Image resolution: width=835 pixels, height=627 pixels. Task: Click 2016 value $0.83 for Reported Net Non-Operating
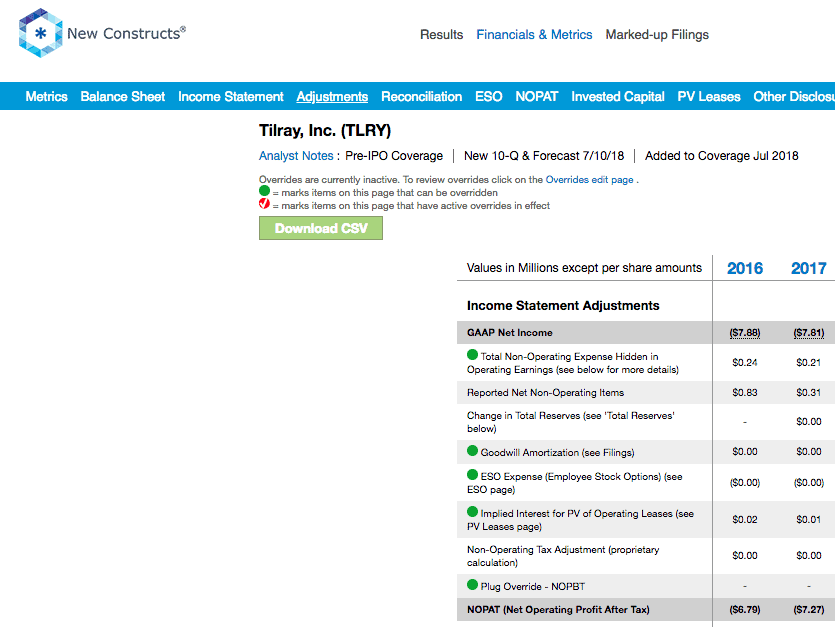tap(744, 393)
